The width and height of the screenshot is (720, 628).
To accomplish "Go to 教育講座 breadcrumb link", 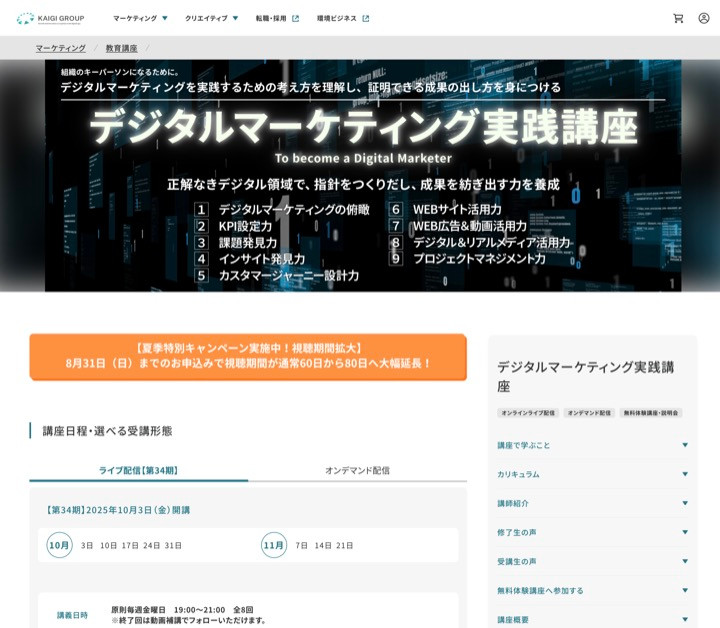I will pyautogui.click(x=122, y=48).
